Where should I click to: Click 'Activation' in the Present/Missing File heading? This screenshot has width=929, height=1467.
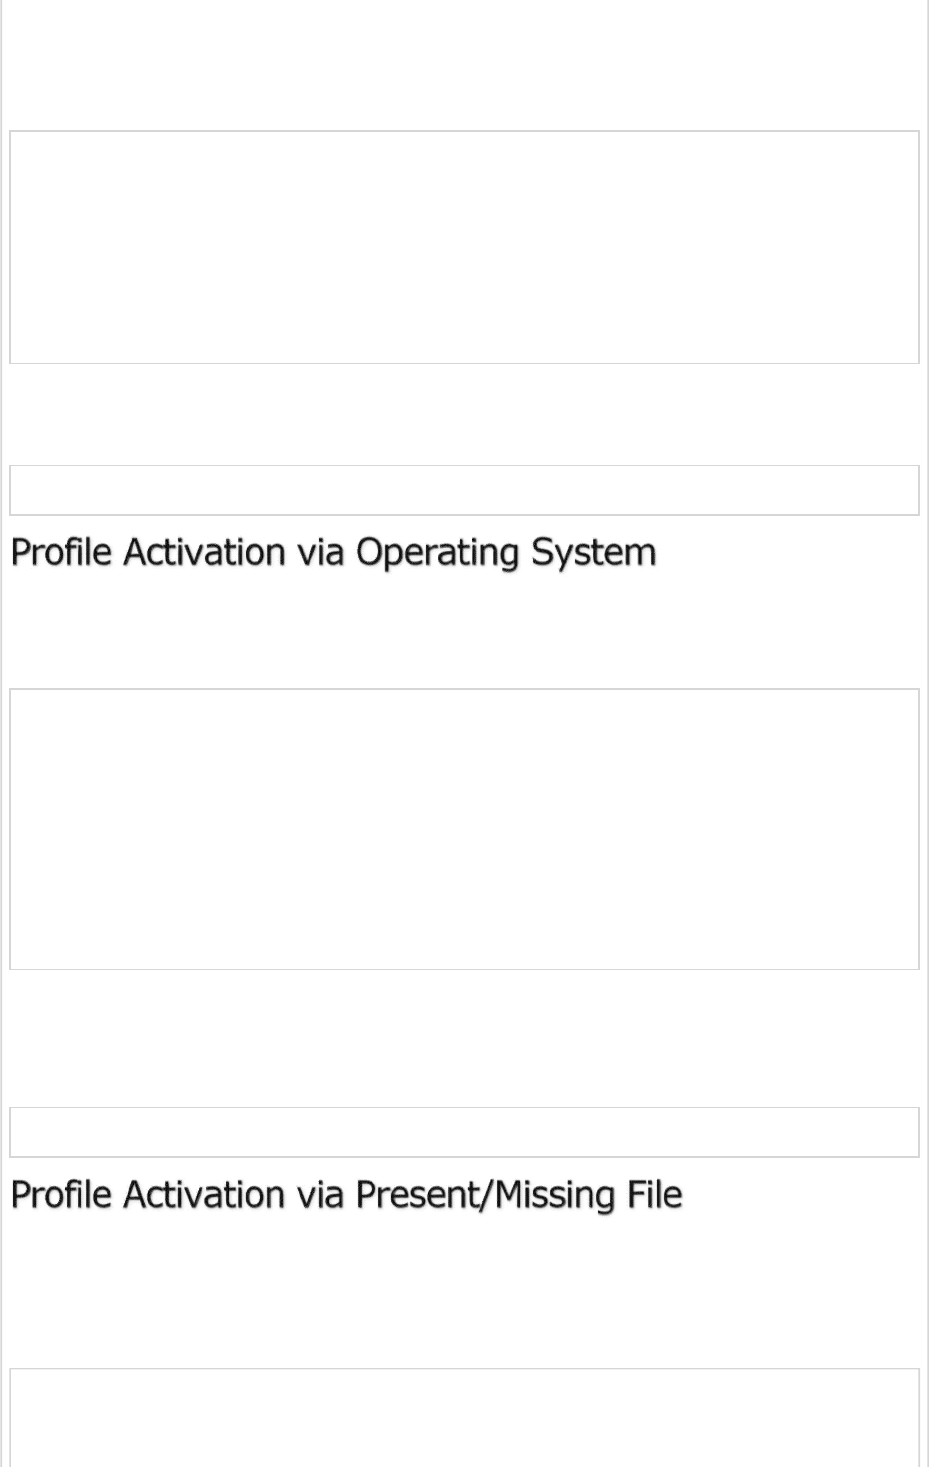pos(204,1195)
